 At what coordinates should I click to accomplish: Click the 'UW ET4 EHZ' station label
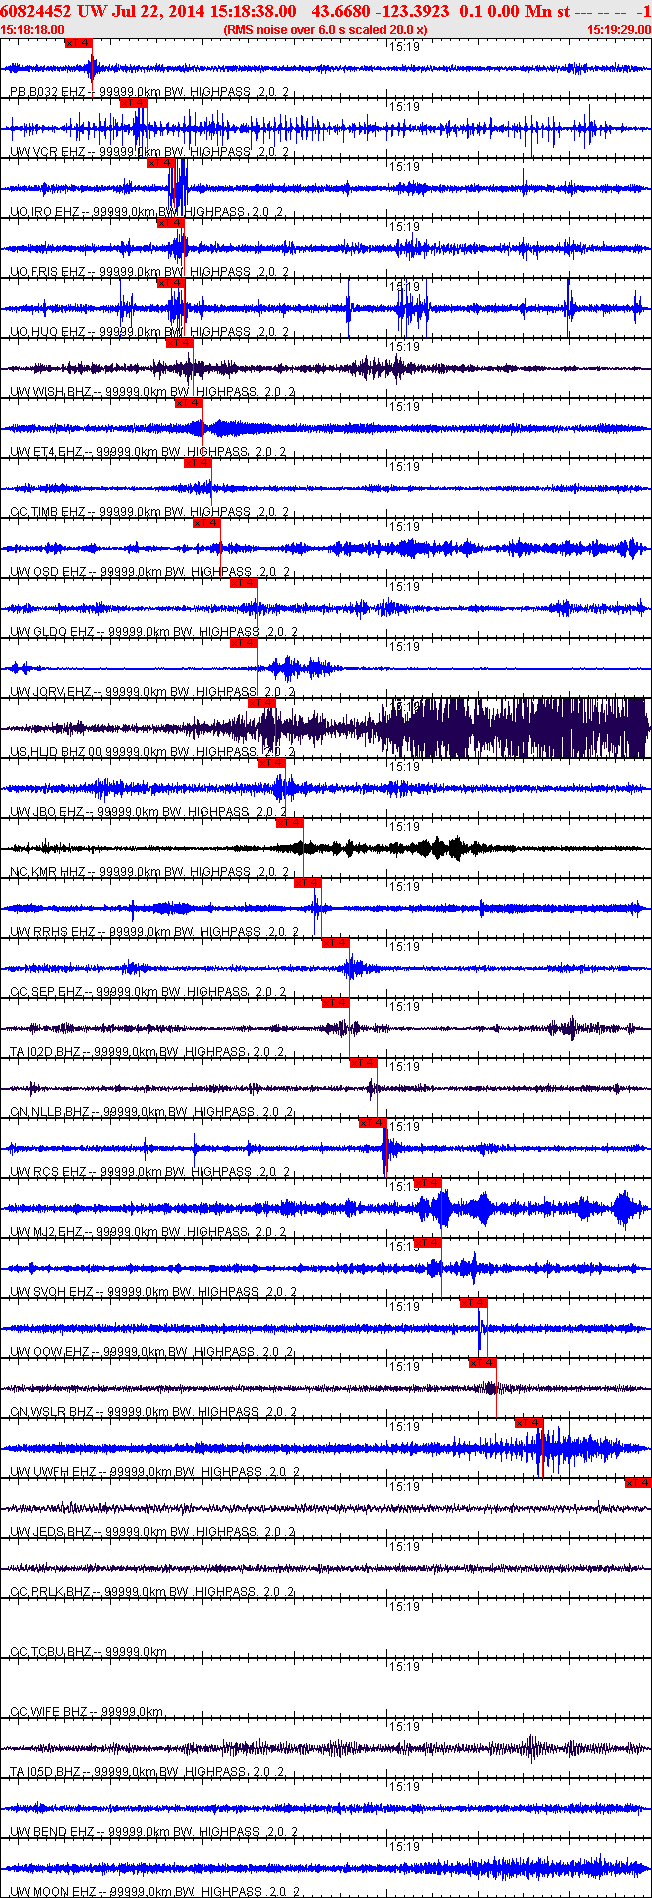[x=47, y=452]
